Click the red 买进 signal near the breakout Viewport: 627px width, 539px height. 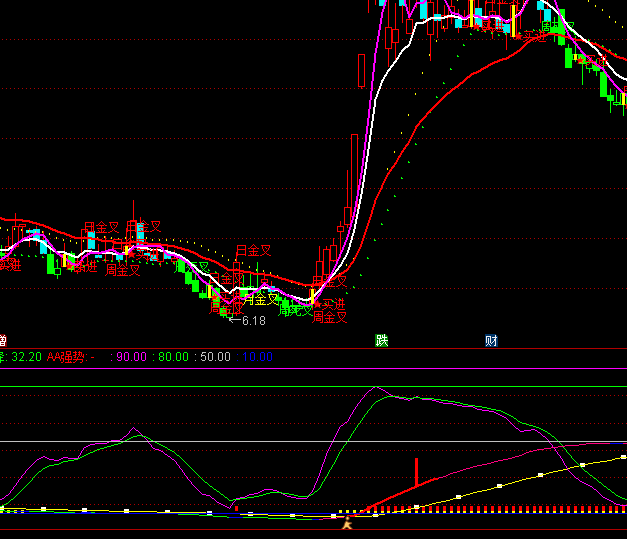pos(333,303)
